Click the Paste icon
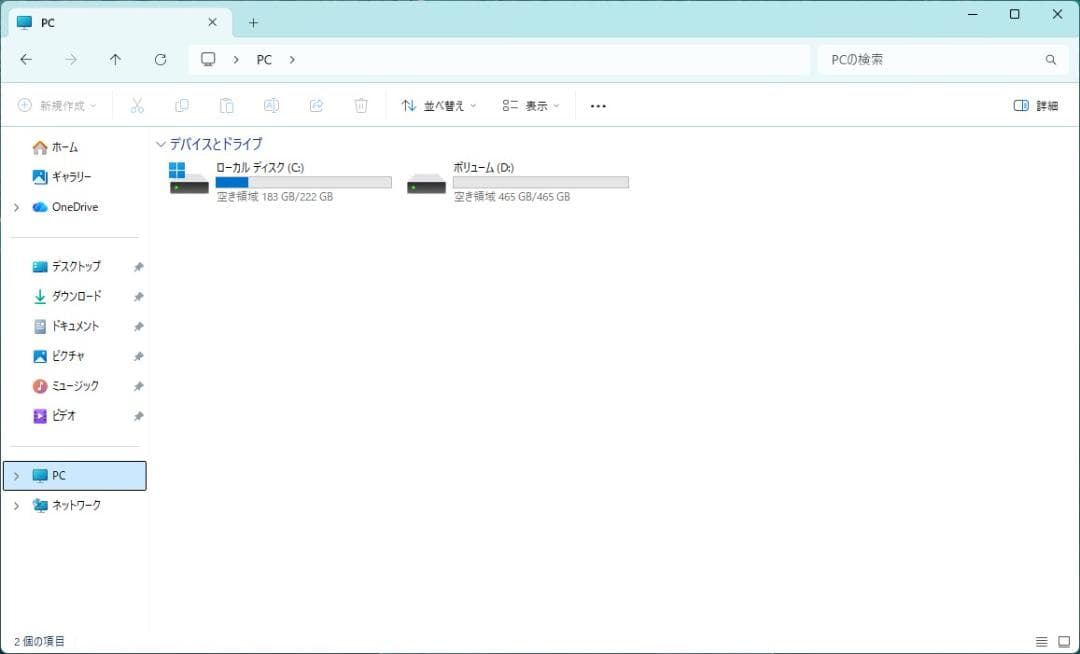1080x654 pixels. [x=227, y=105]
